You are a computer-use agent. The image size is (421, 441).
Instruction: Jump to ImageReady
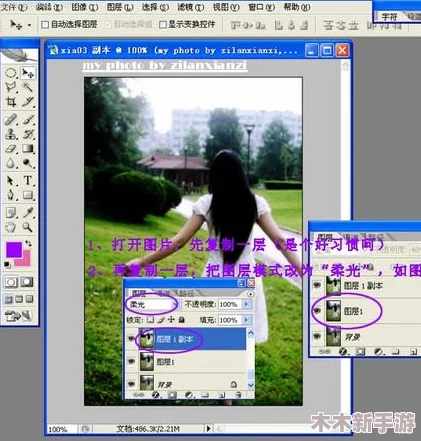[x=18, y=315]
